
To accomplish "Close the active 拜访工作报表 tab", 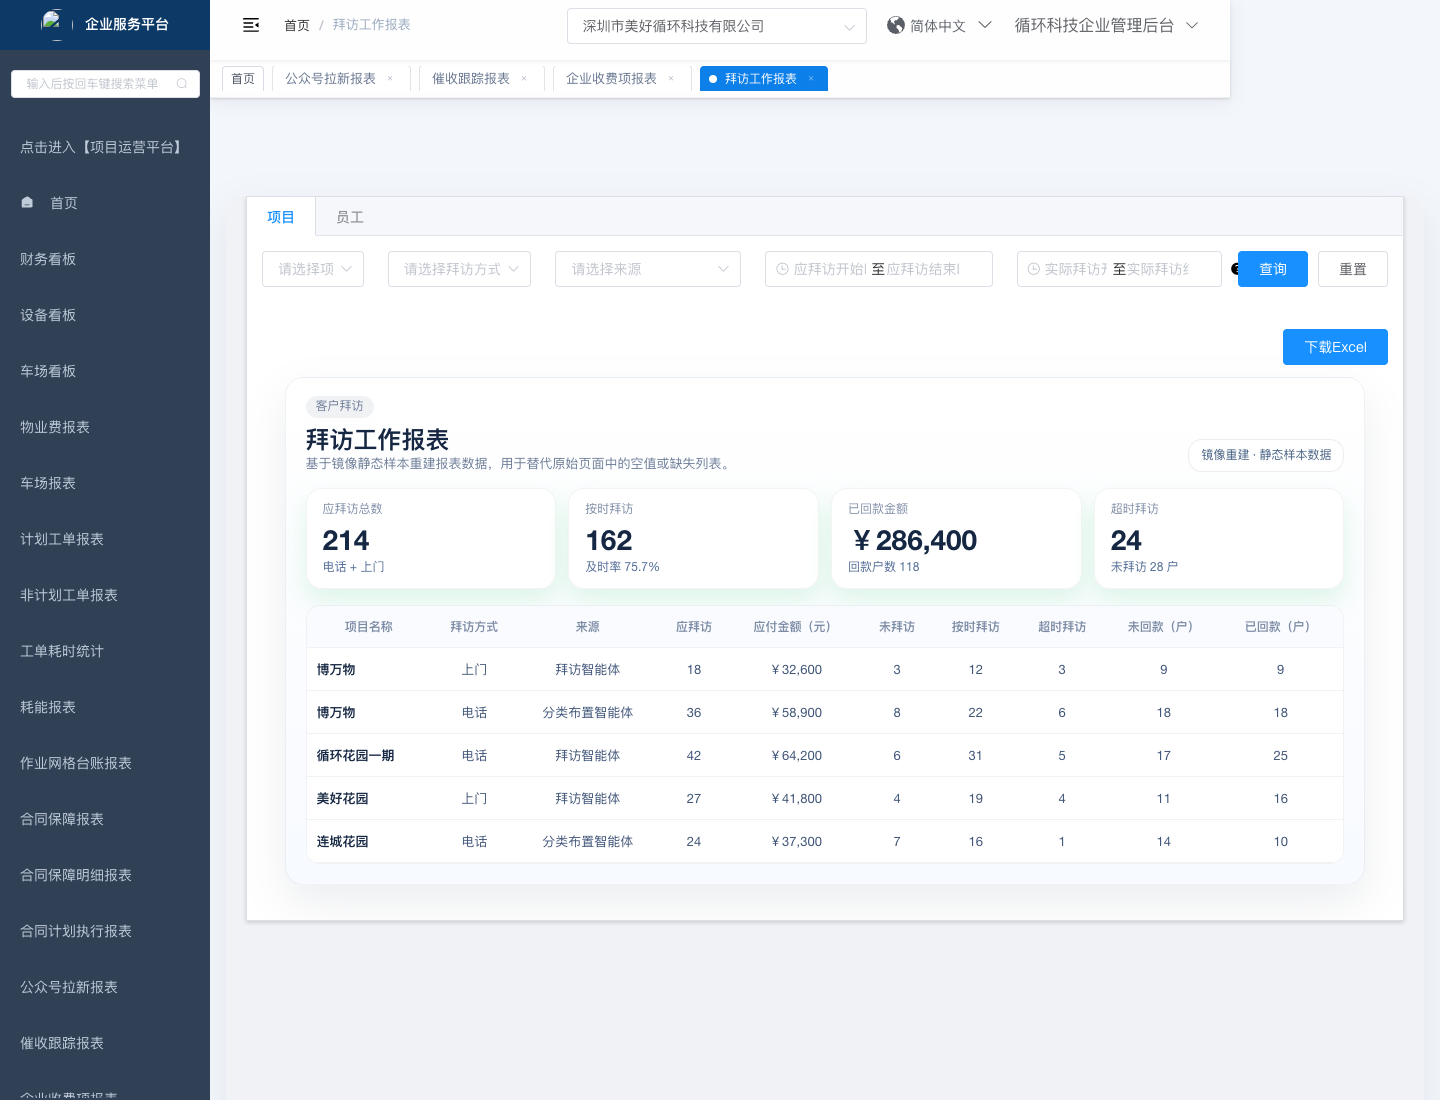I will [811, 79].
